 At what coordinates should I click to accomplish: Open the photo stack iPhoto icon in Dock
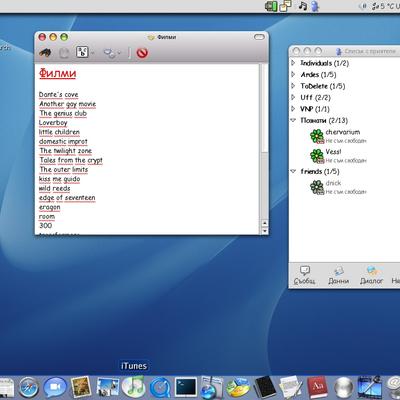click(x=108, y=388)
